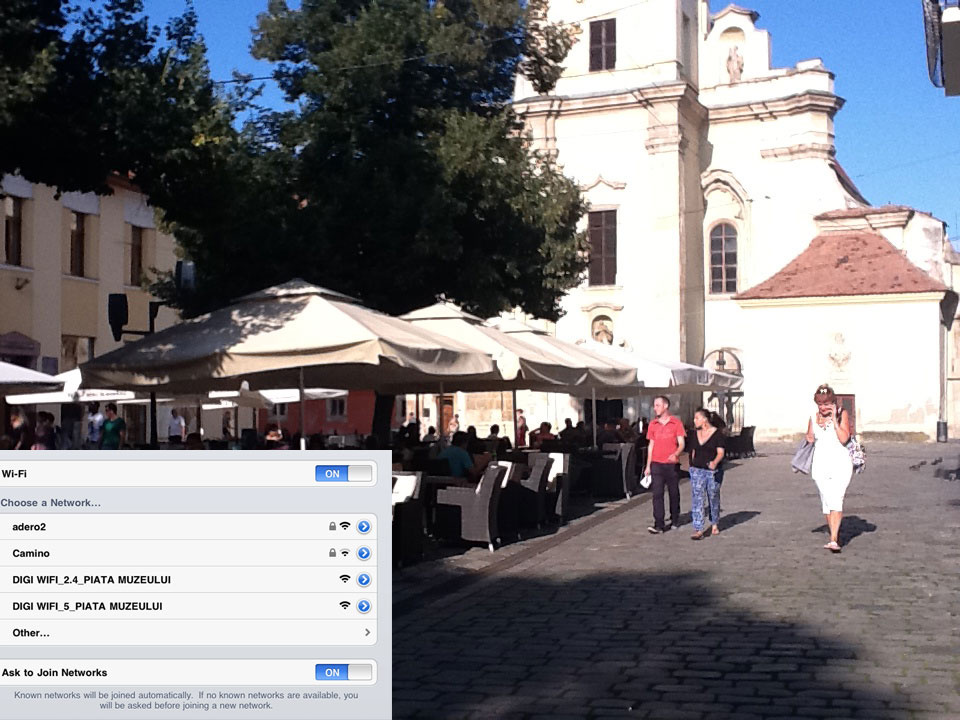Connect to DIGI WIFI_2.4_PIATA MUZEULUI network name
Image resolution: width=960 pixels, height=720 pixels.
[91, 580]
